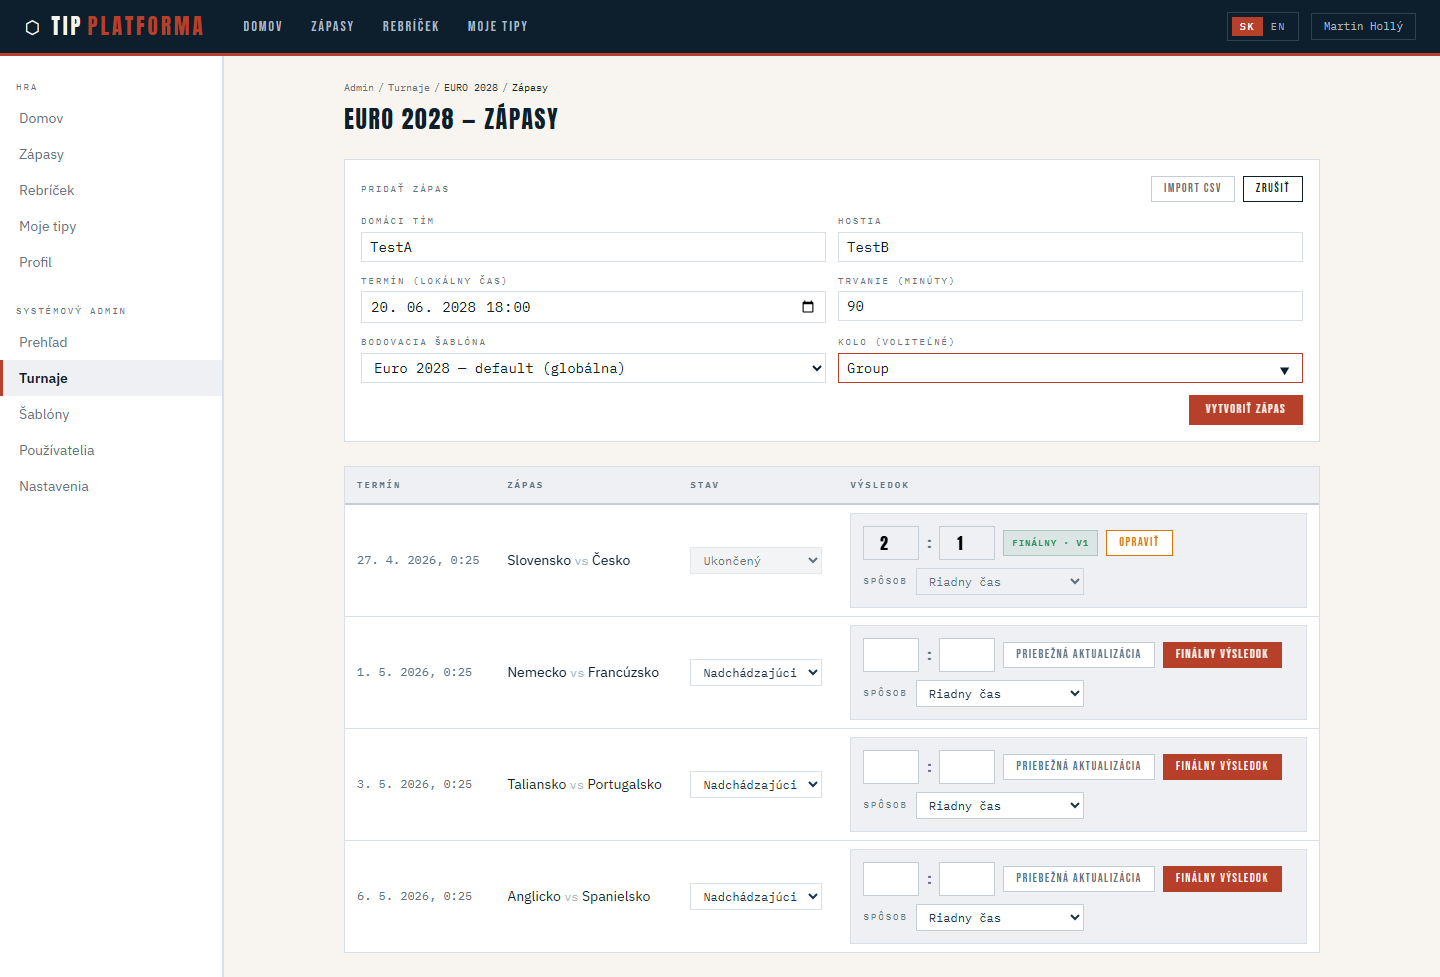Click the home score field for Anglicko vs Spanielsko
The width and height of the screenshot is (1440, 977).
coord(890,879)
